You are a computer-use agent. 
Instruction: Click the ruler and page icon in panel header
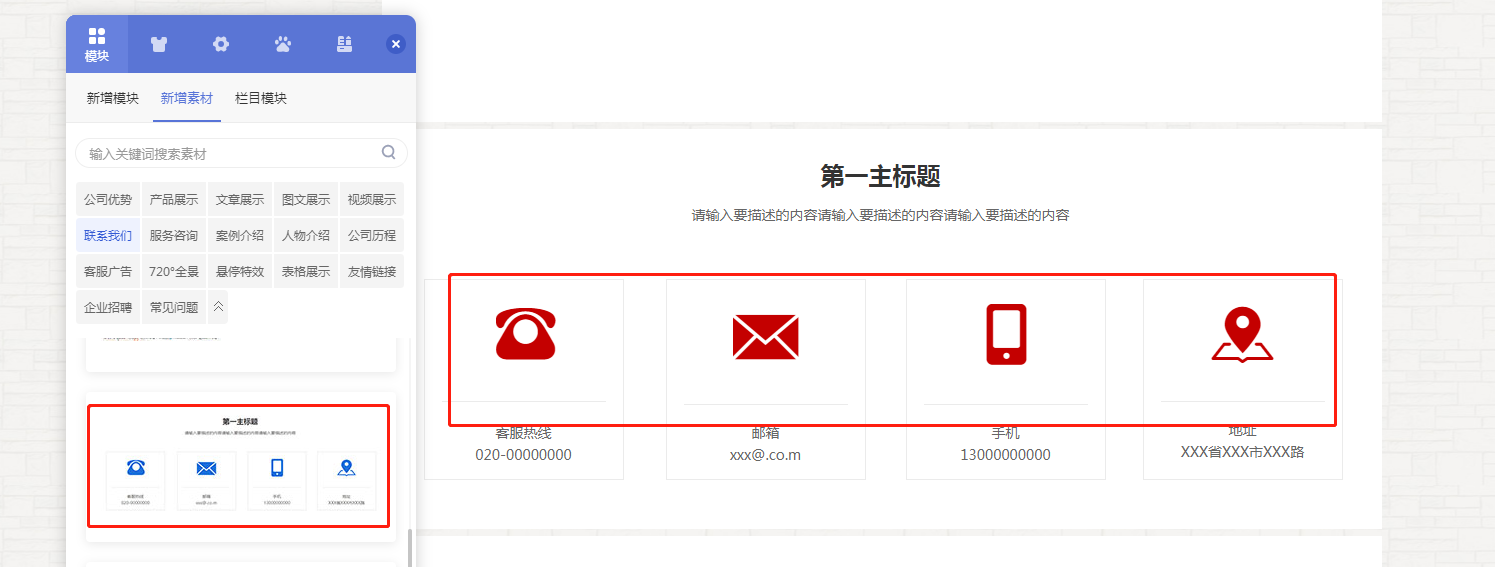(344, 44)
